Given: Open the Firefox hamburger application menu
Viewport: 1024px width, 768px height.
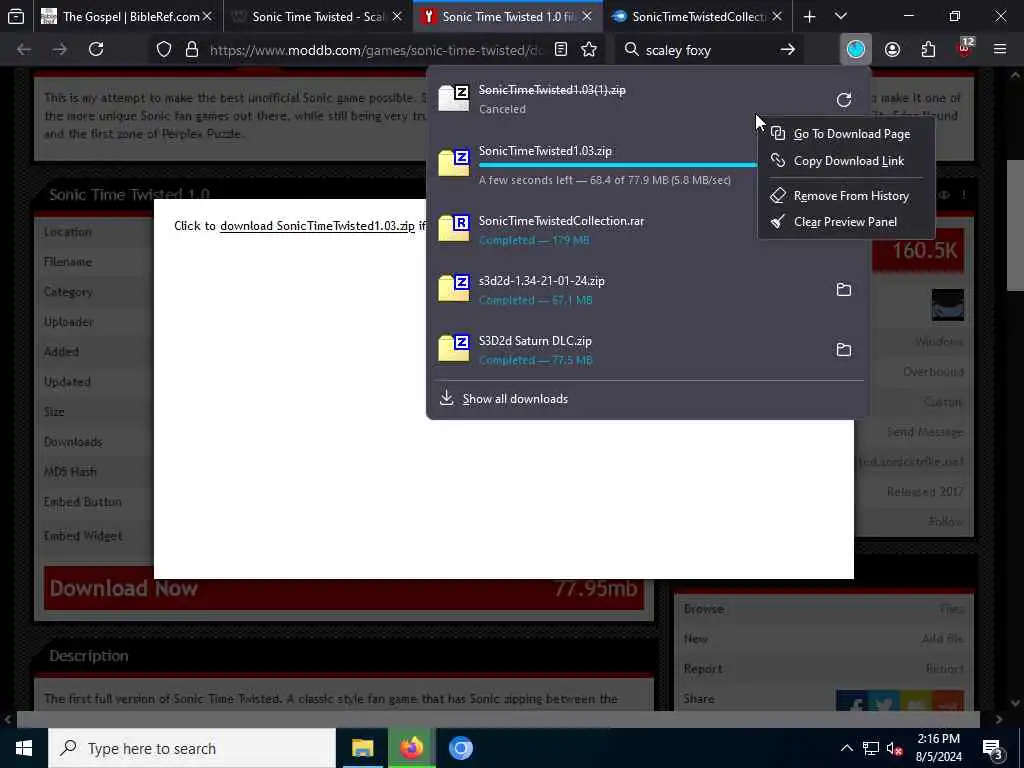Looking at the screenshot, I should (x=1000, y=49).
